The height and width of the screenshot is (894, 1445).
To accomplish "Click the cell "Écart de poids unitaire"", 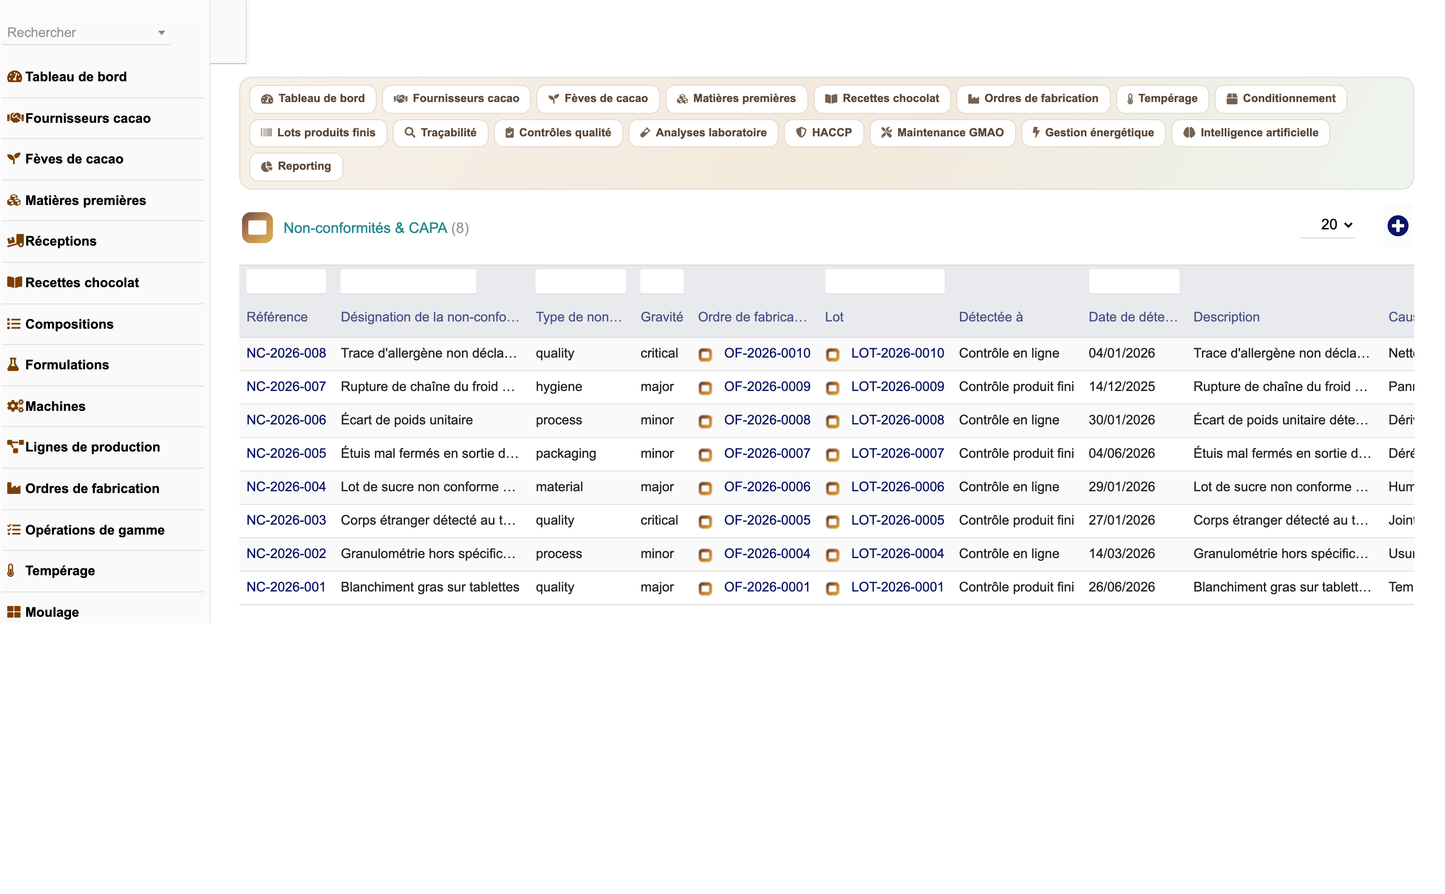I will pos(407,420).
